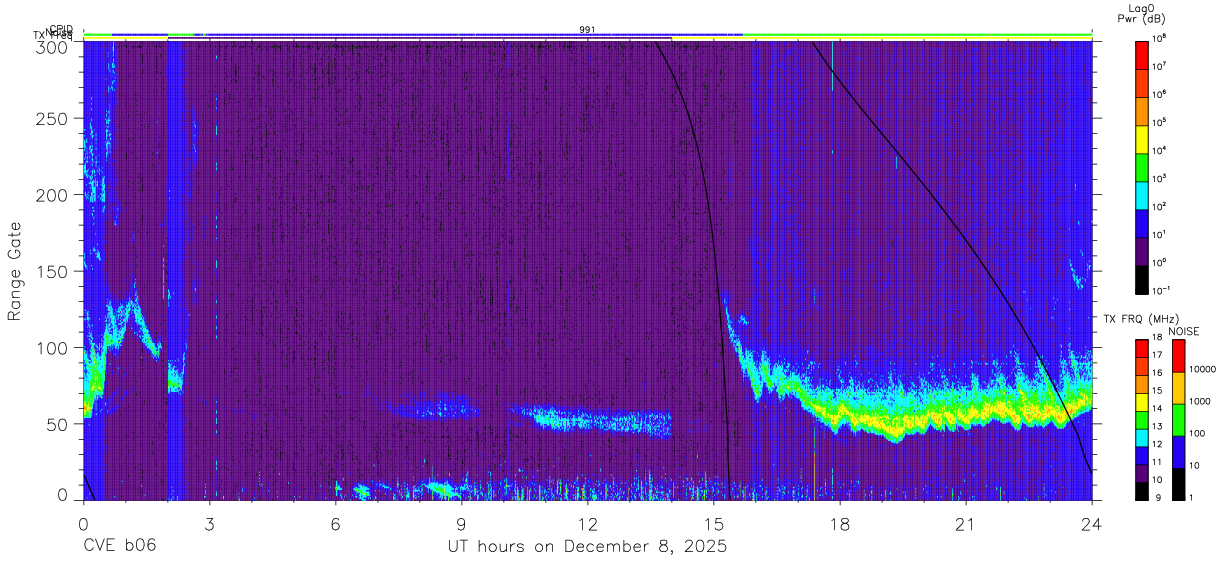Image resolution: width=1228 pixels, height=567 pixels.
Task: Click the x-axis tick label '15'
Action: 714,523
